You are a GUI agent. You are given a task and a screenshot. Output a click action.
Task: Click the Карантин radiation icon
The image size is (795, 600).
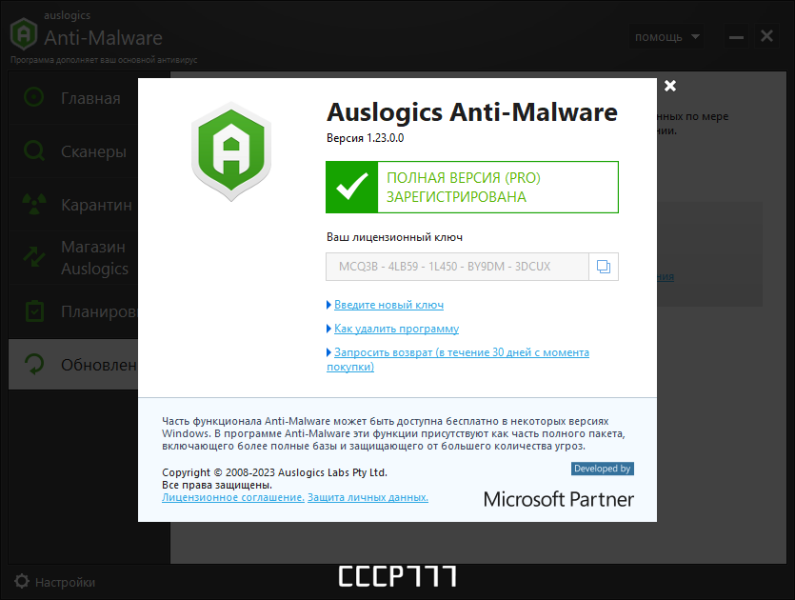(34, 204)
